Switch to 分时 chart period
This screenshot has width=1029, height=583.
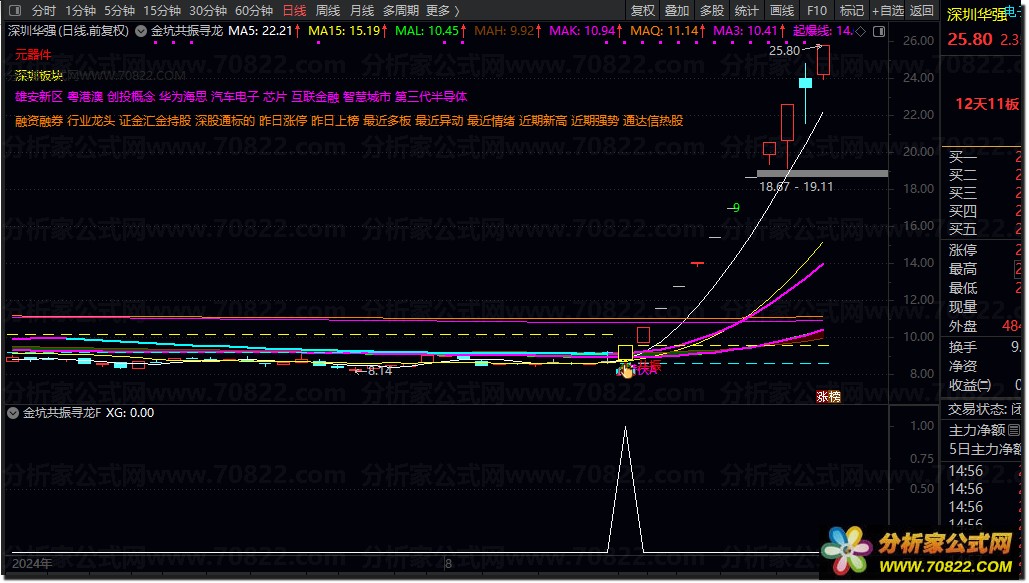pos(44,11)
